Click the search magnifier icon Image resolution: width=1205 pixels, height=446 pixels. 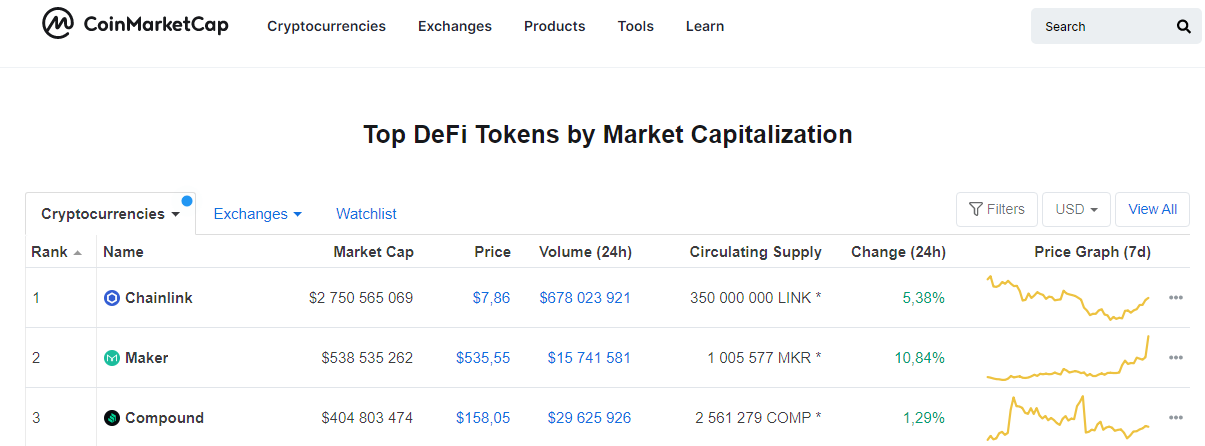click(1184, 27)
